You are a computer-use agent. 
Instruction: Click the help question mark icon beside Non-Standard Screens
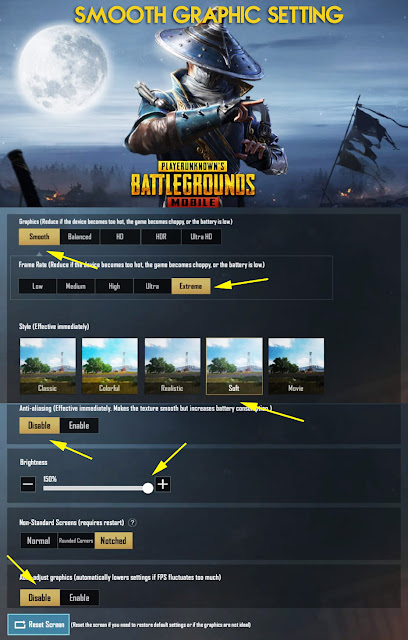132,522
